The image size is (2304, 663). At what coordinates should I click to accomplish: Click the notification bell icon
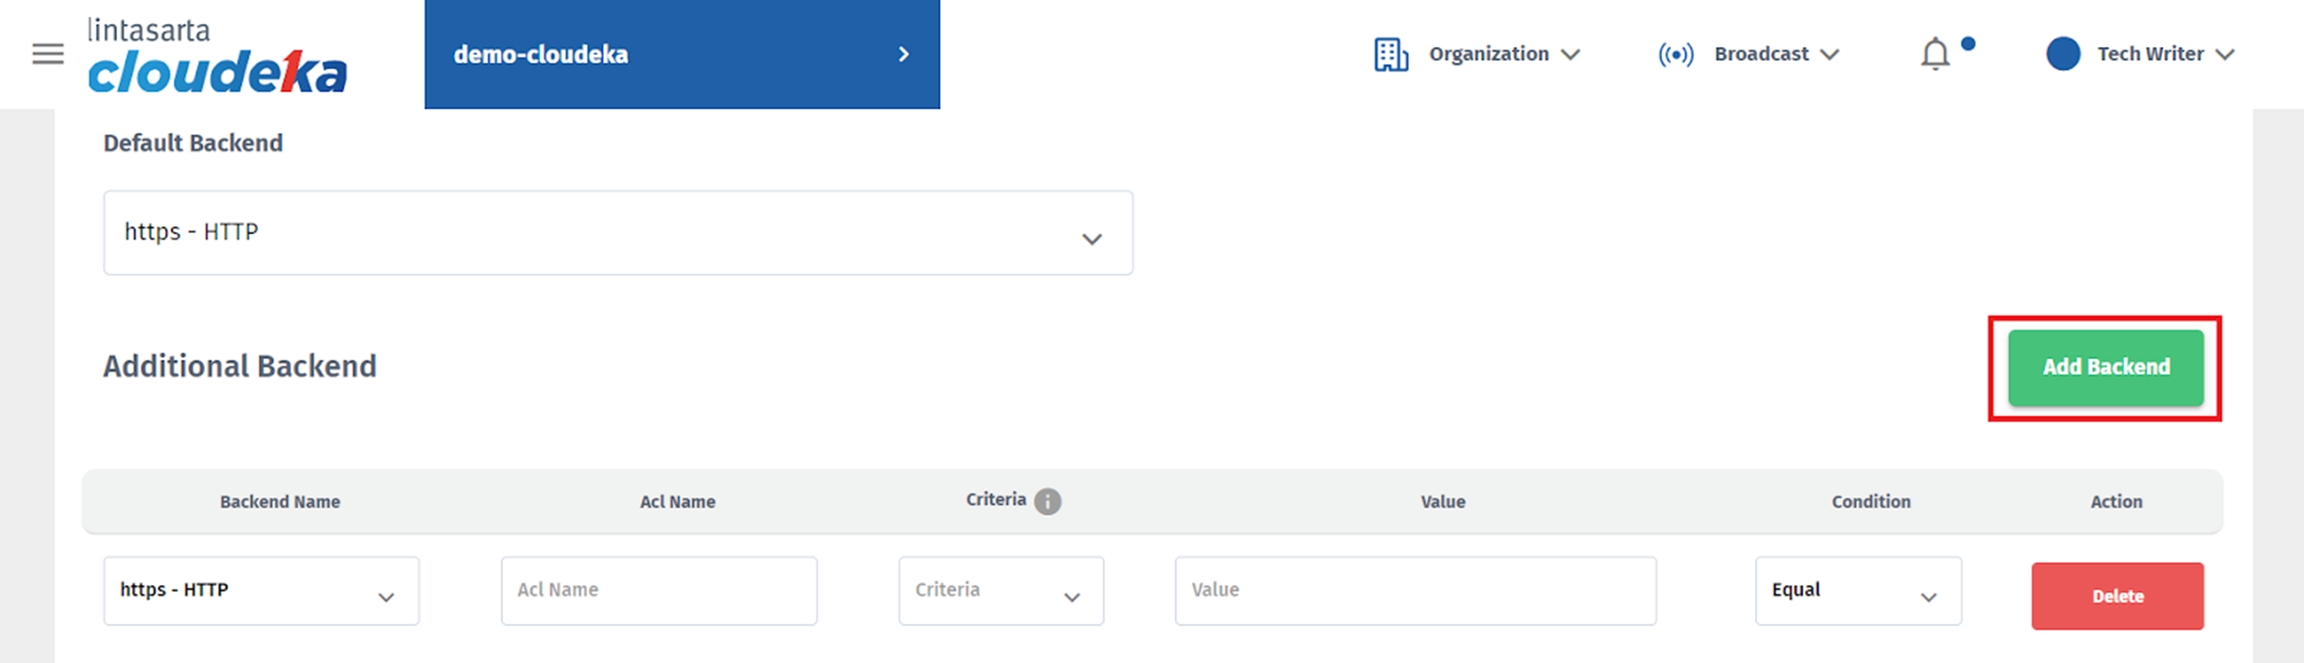tap(1935, 54)
